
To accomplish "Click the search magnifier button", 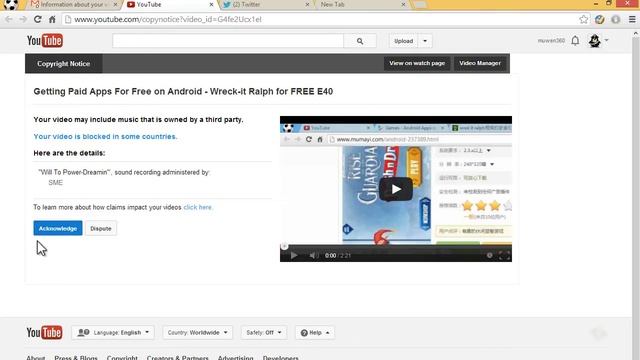I will 360,41.
